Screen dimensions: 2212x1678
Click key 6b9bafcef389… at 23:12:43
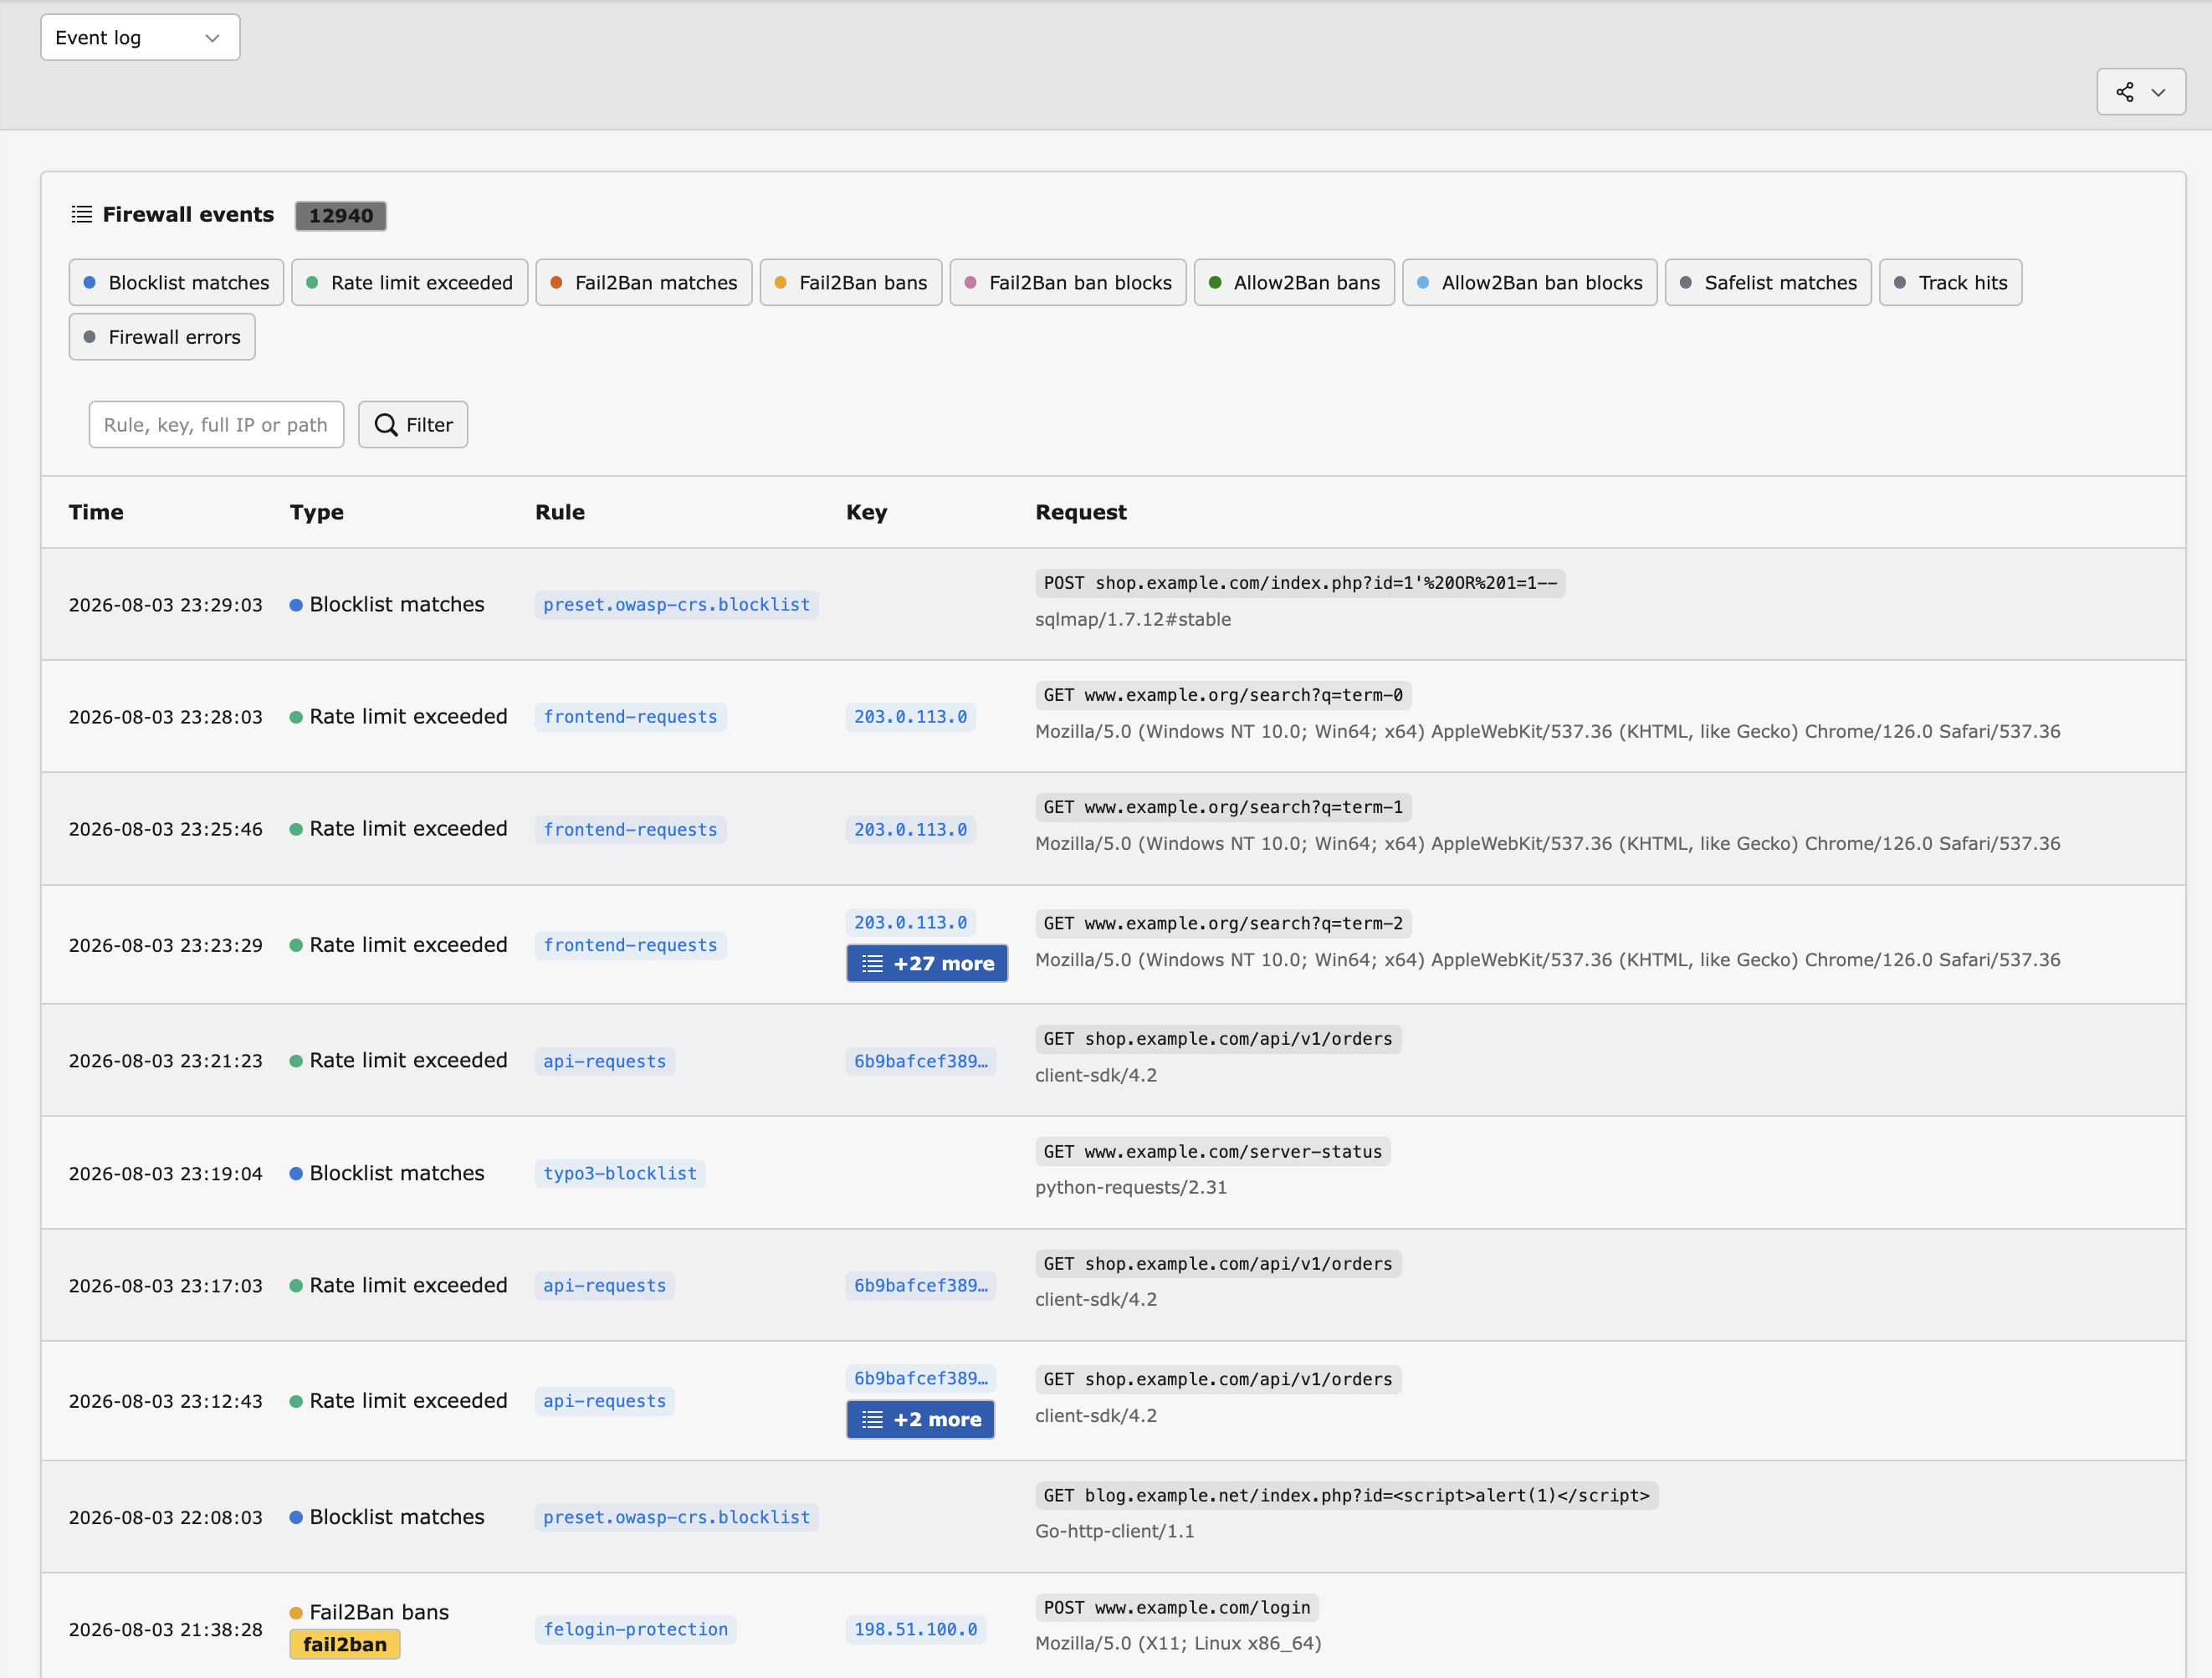tap(920, 1379)
